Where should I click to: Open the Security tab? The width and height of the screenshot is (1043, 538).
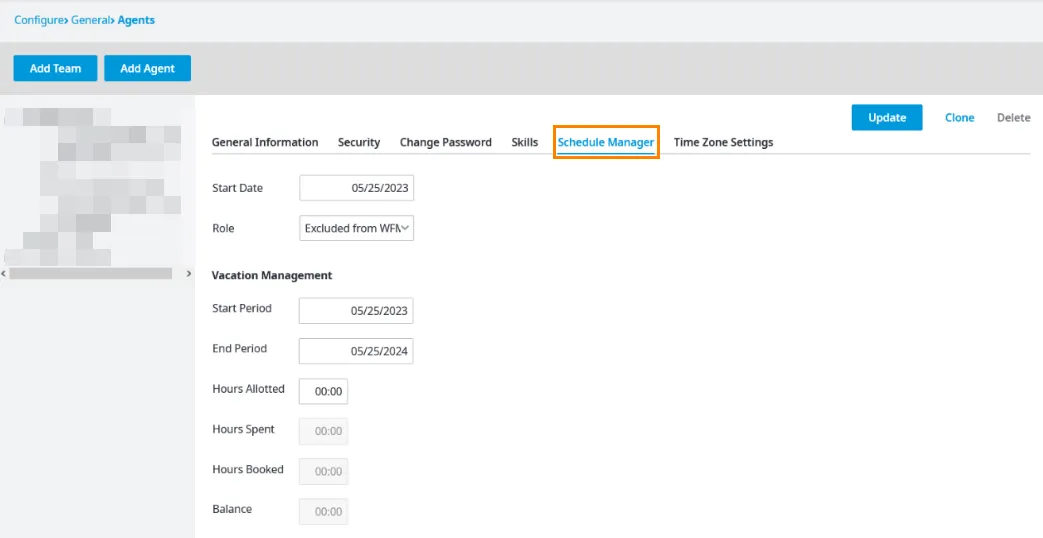tap(359, 142)
